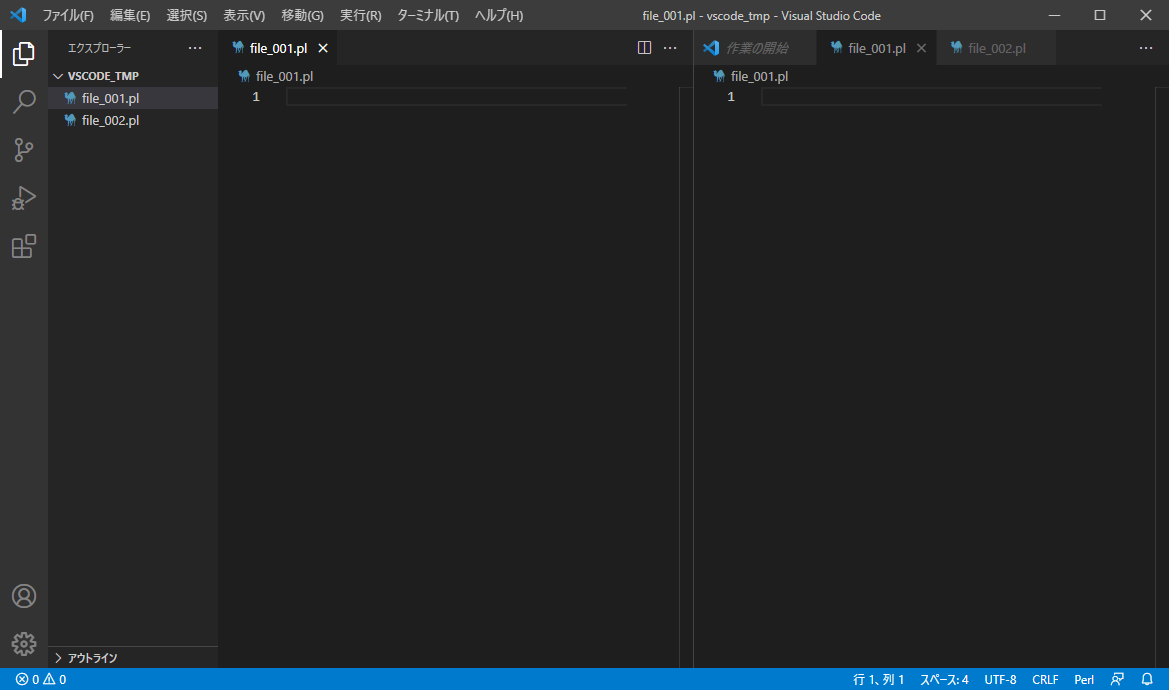Image resolution: width=1169 pixels, height=690 pixels.
Task: Open the Explorer view in activity bar
Action: 24,54
